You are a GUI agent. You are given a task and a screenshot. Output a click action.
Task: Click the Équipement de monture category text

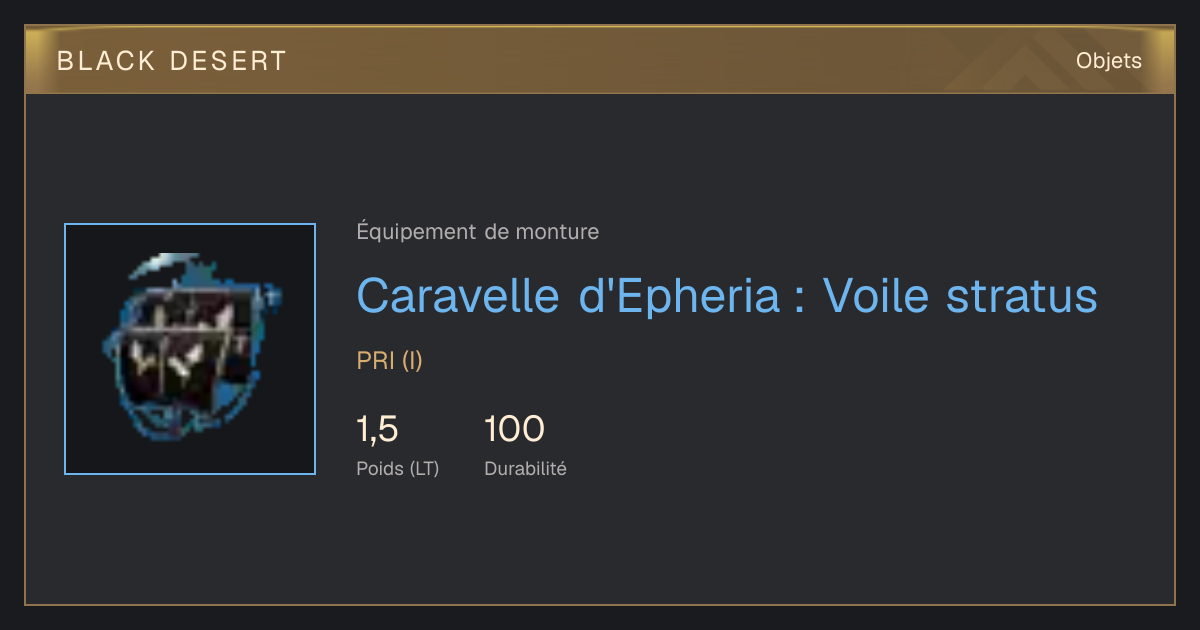tap(478, 232)
